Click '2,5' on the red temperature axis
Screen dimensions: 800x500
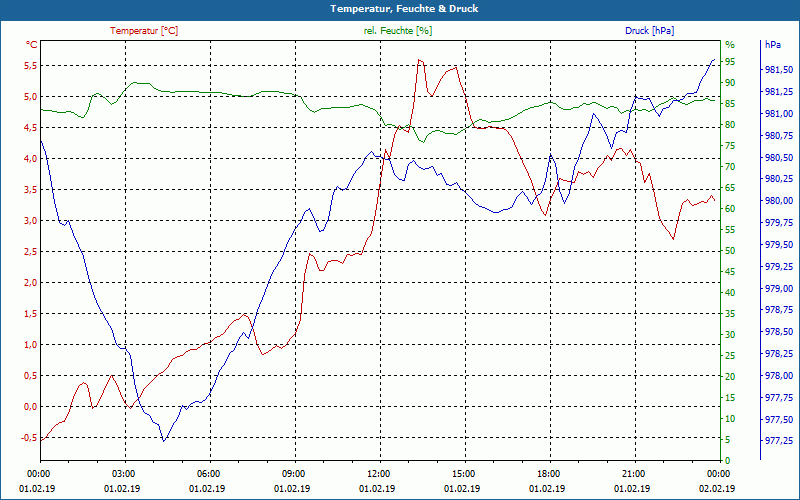point(30,252)
